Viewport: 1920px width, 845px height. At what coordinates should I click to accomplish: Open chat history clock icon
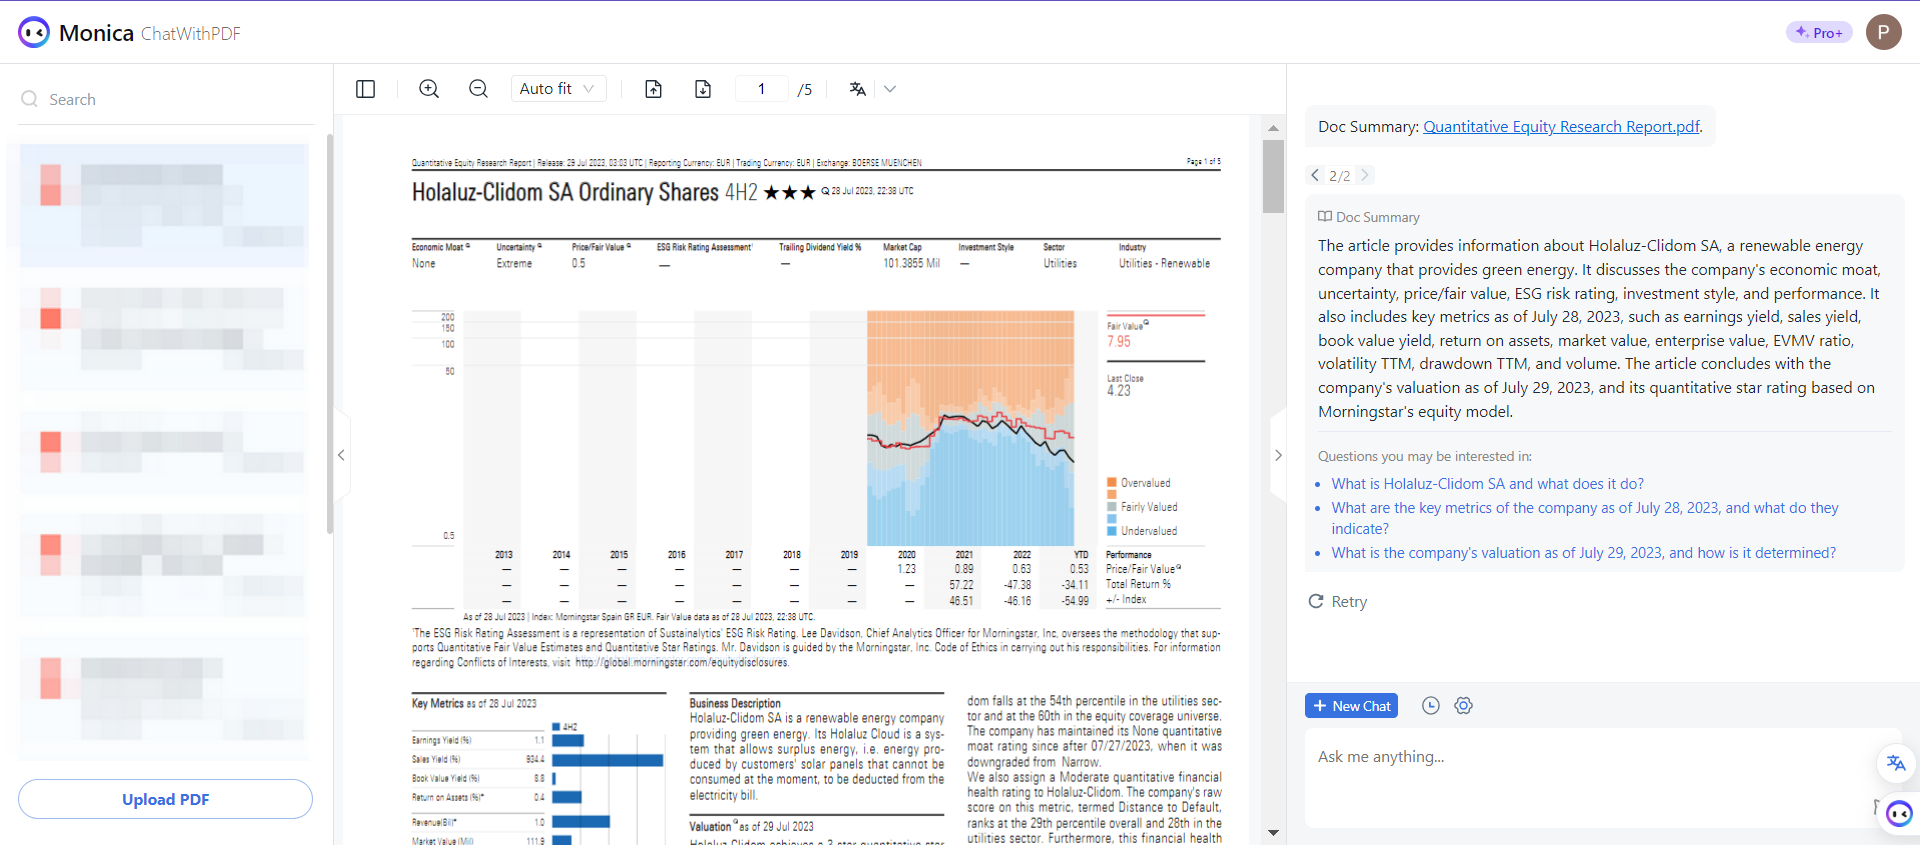click(1431, 706)
